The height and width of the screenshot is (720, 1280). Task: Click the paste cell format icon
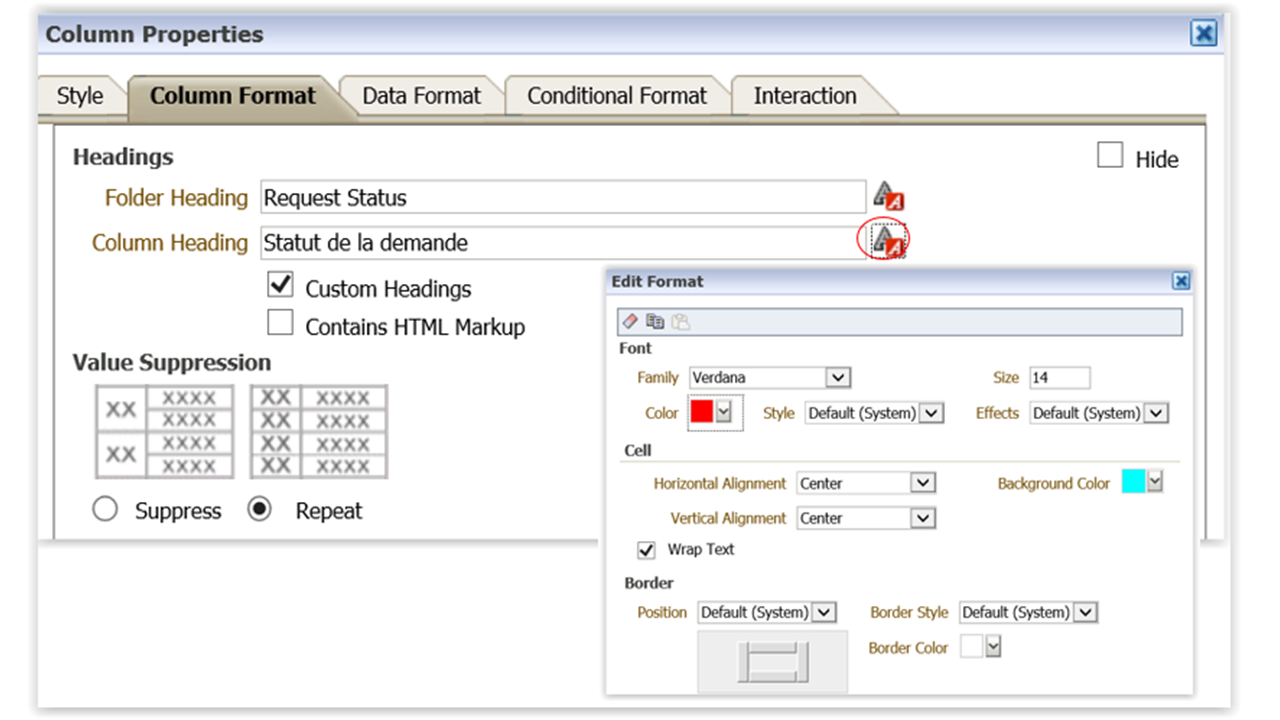pos(680,321)
